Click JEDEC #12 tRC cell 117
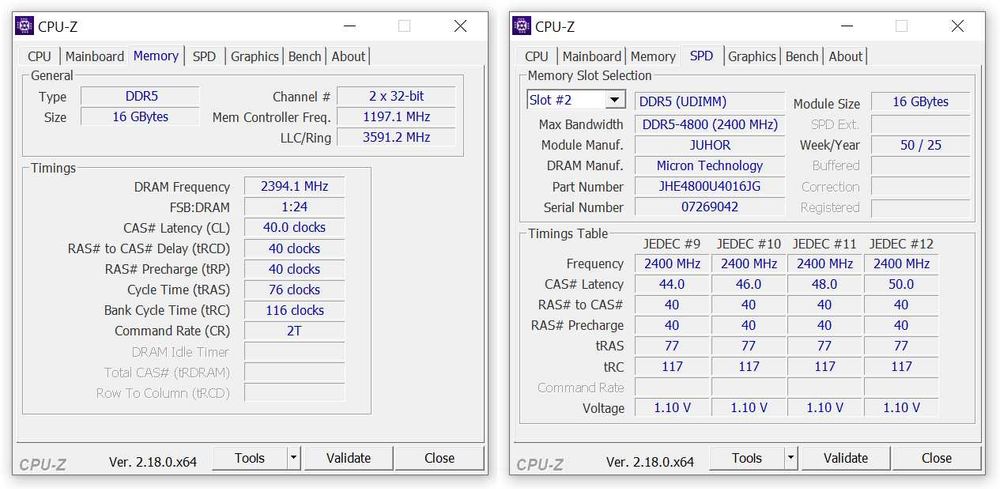This screenshot has width=1000, height=489. 901,367
